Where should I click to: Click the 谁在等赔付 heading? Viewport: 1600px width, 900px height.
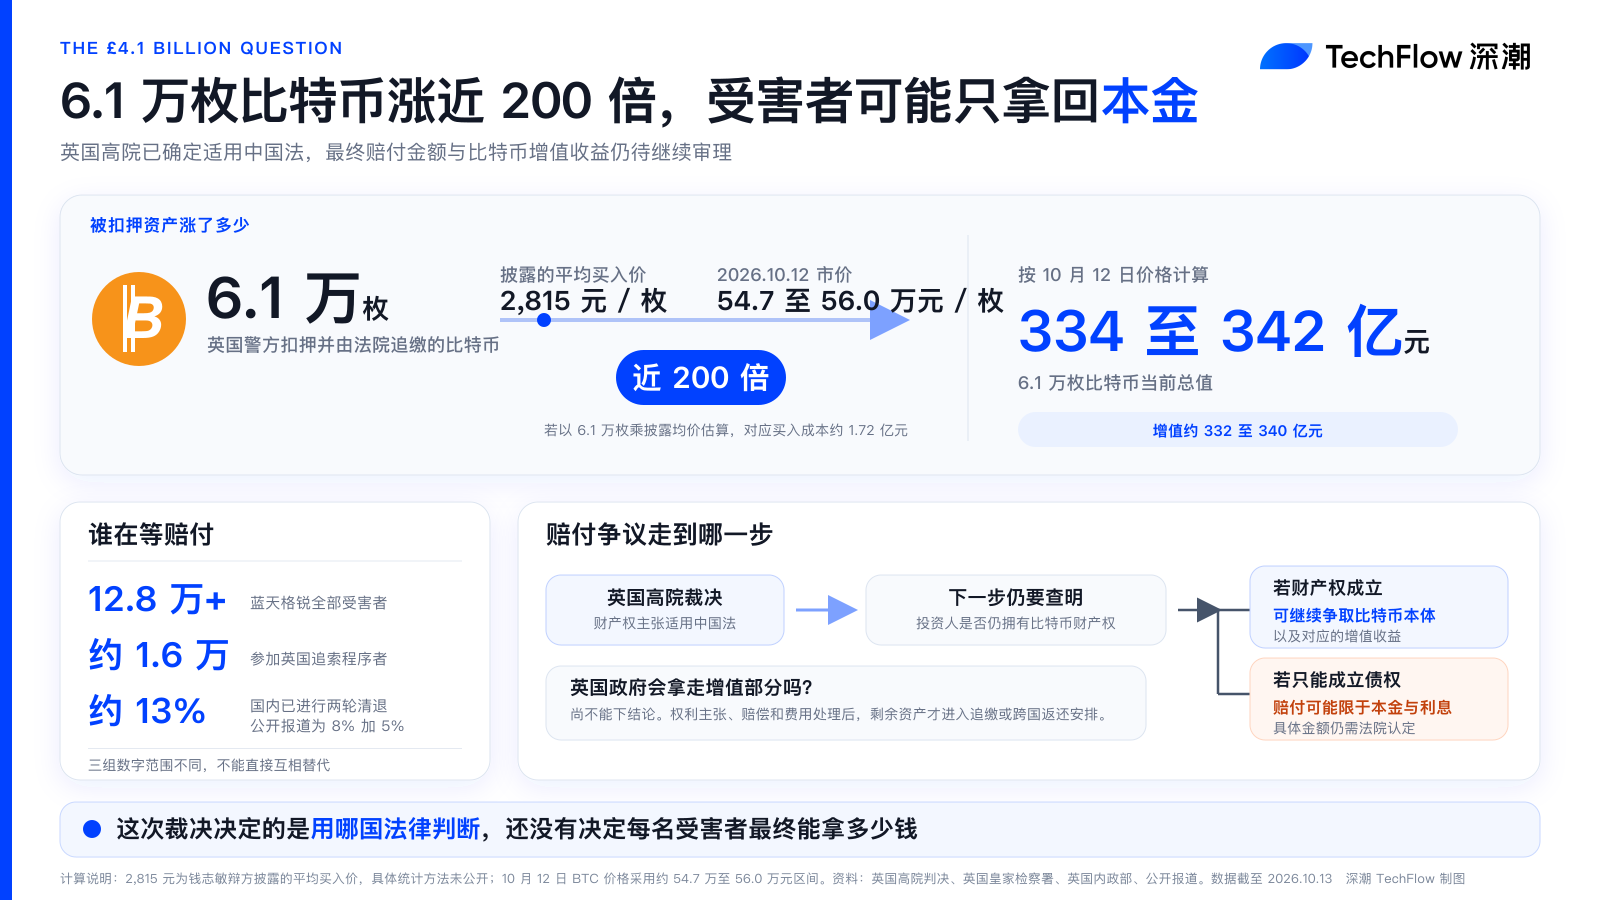pos(151,535)
